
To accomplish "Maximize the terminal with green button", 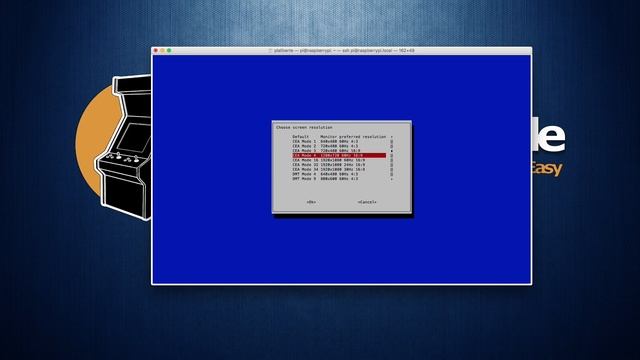I will pyautogui.click(x=169, y=51).
